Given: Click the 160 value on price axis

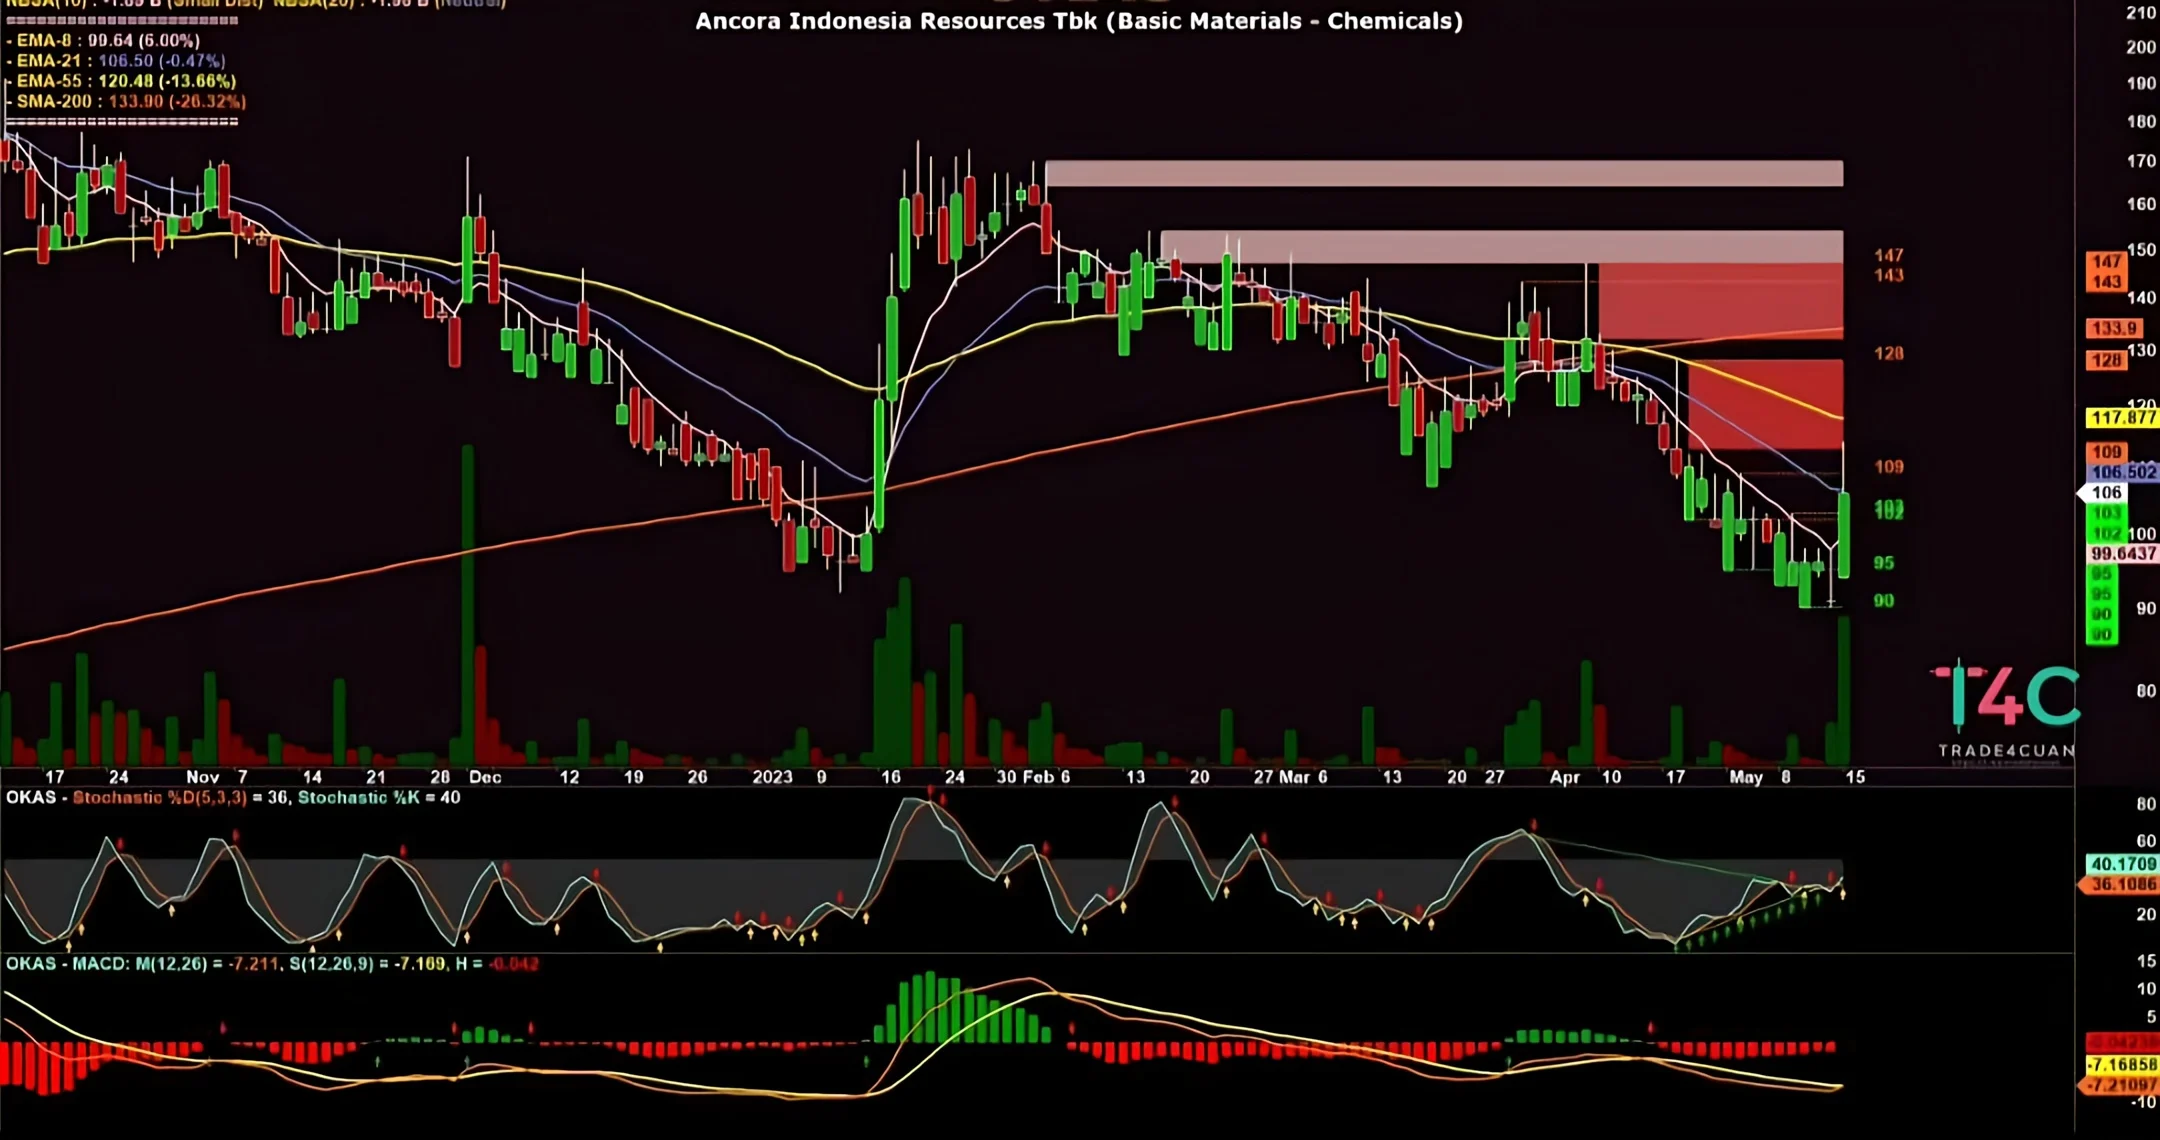Looking at the screenshot, I should point(2141,204).
